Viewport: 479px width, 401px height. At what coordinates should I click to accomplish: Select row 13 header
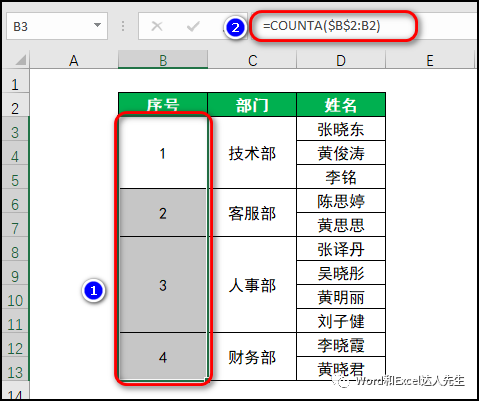pos(15,369)
